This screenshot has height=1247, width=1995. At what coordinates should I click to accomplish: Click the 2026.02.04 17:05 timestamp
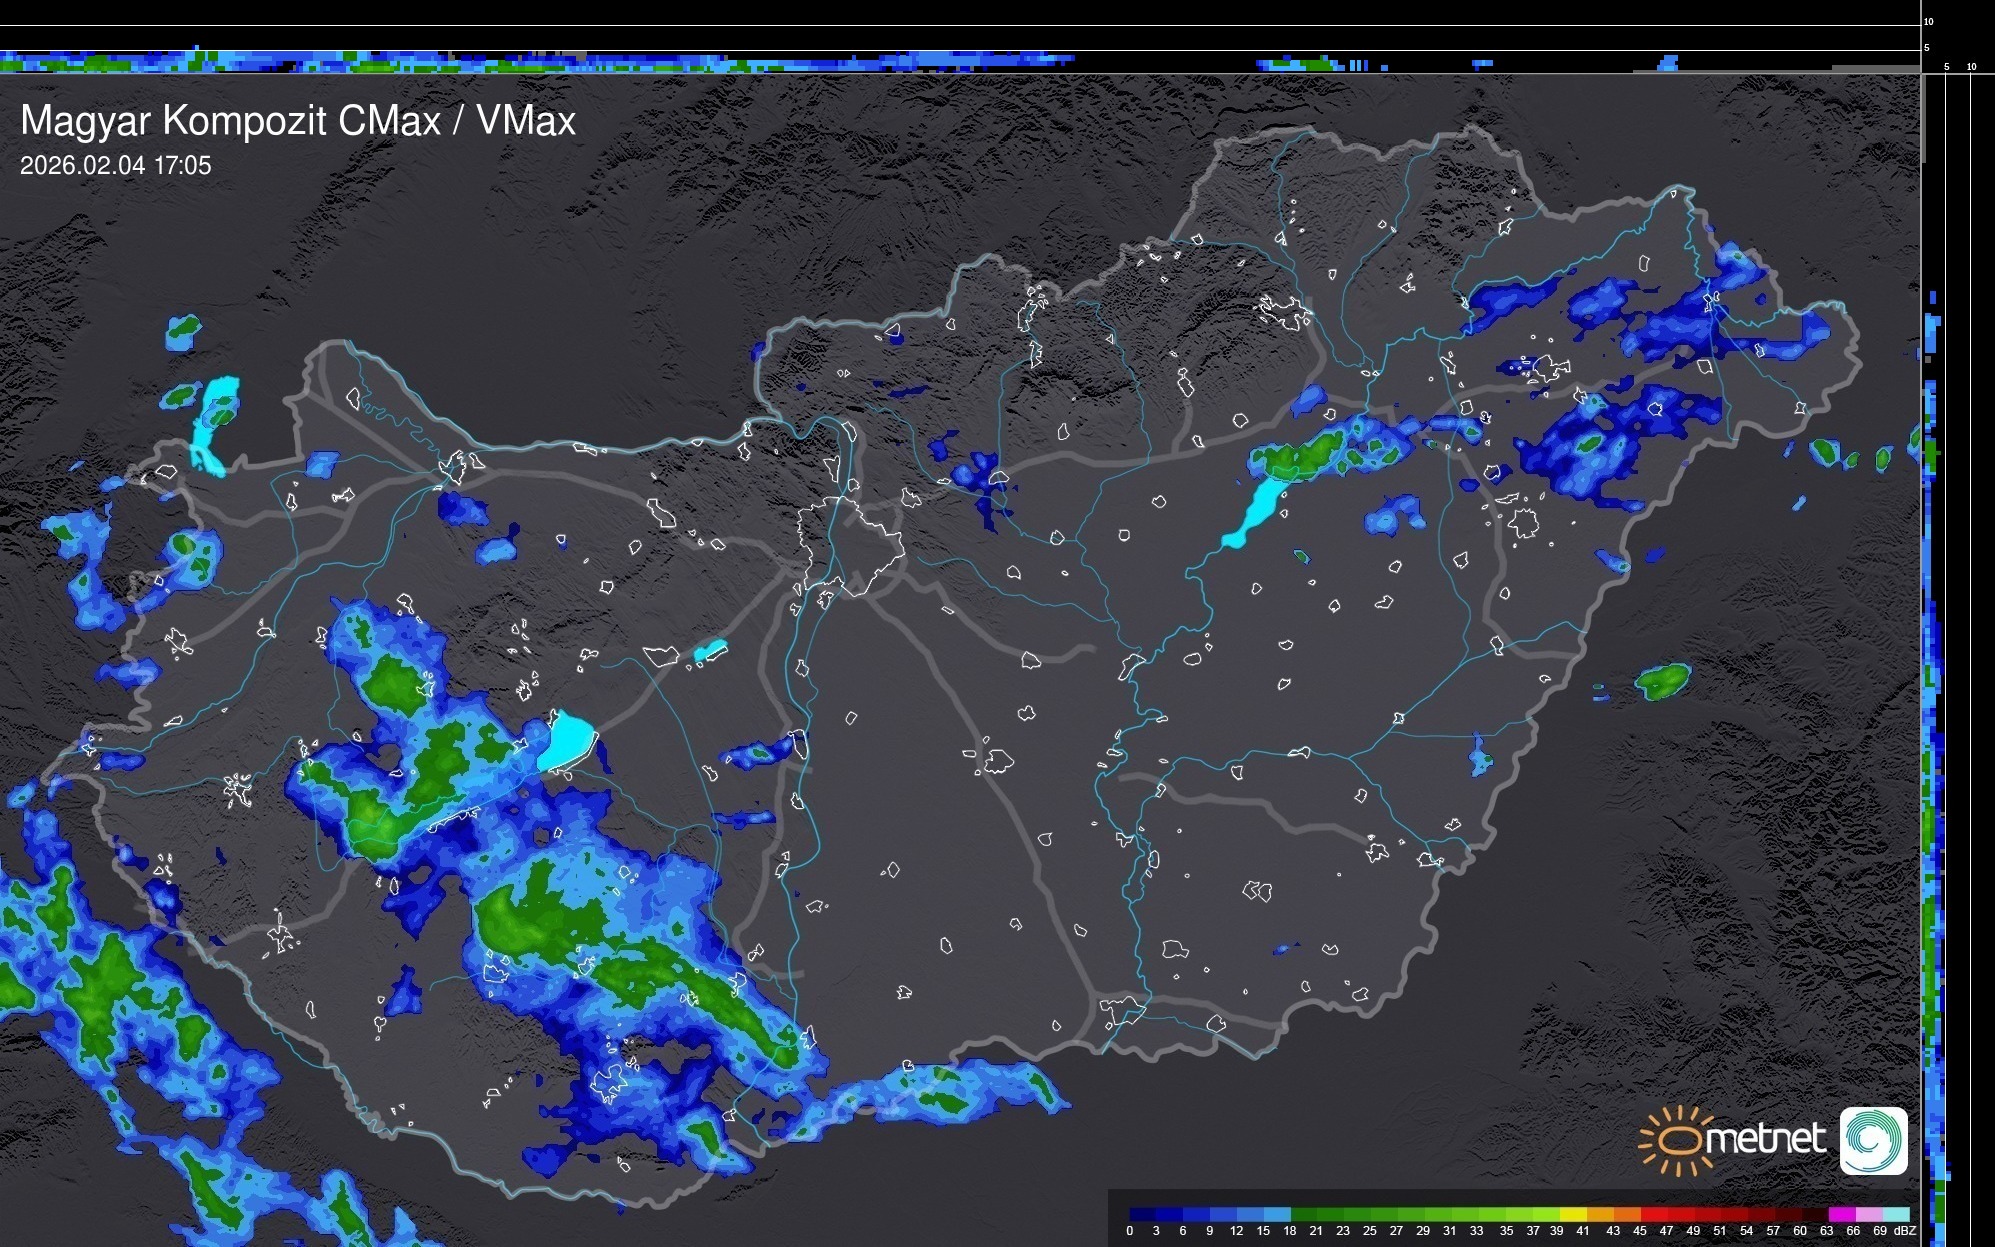(x=115, y=166)
